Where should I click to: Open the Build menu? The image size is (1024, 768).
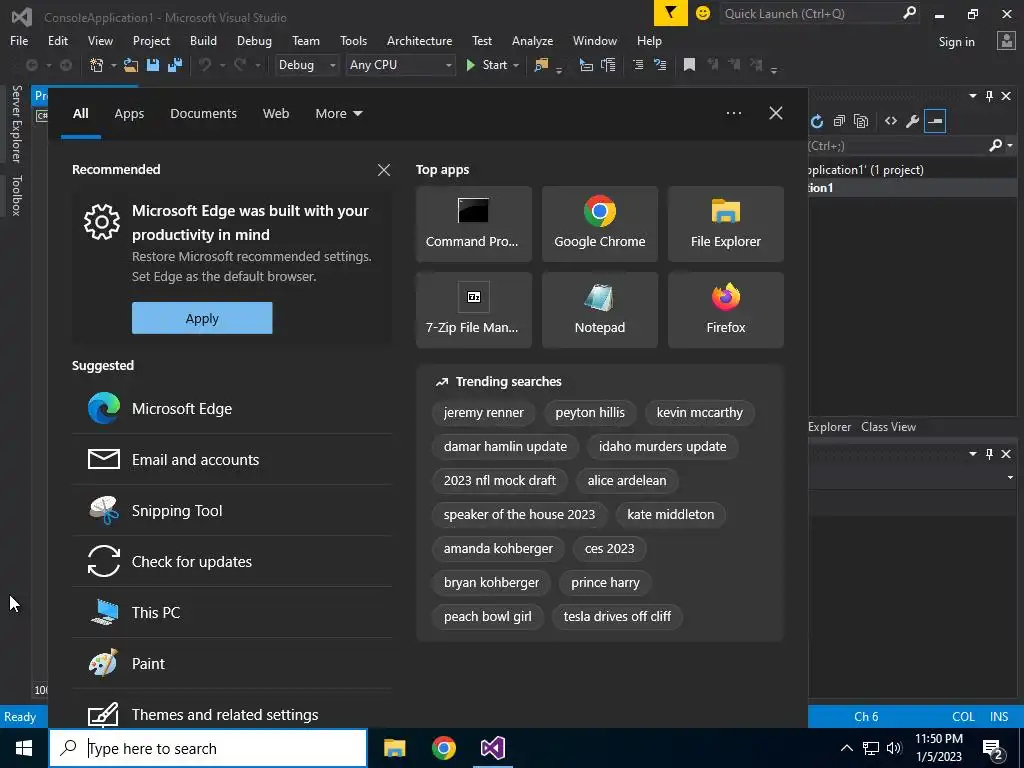[x=203, y=40]
